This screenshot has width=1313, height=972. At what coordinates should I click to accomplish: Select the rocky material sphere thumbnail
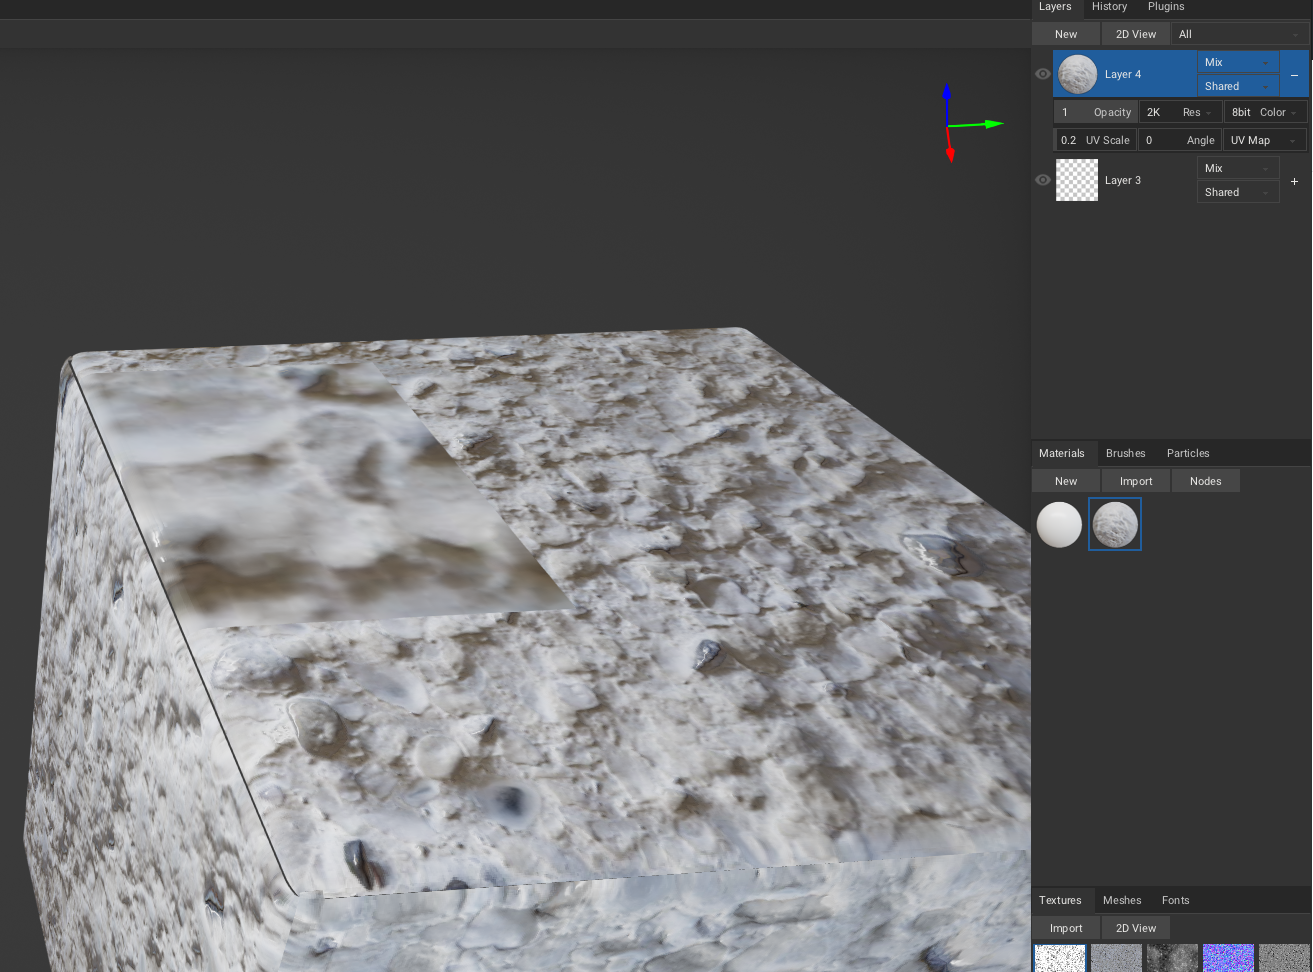coord(1114,524)
